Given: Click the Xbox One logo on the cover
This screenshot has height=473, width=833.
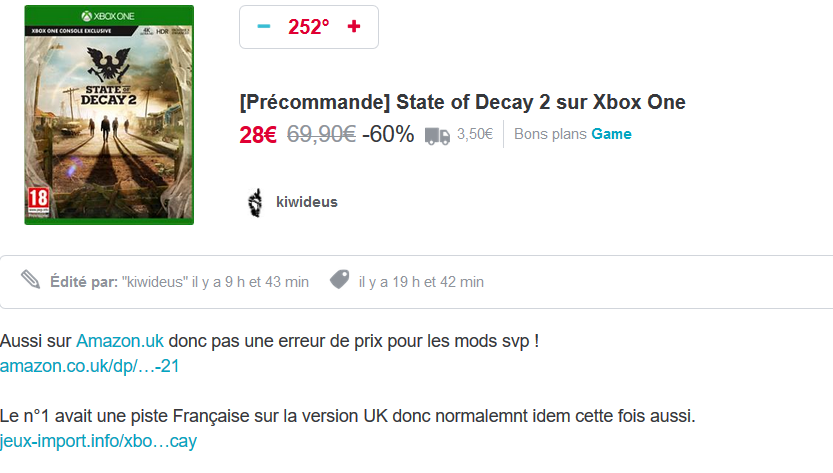Looking at the screenshot, I should [x=108, y=16].
